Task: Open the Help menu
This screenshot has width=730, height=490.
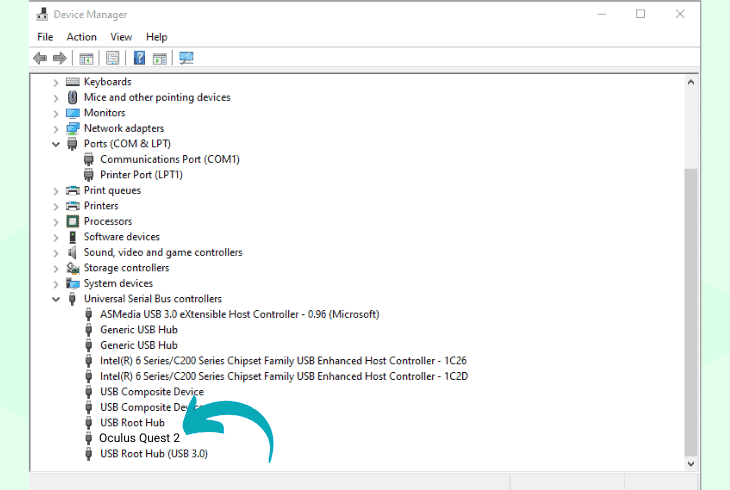Action: click(156, 37)
